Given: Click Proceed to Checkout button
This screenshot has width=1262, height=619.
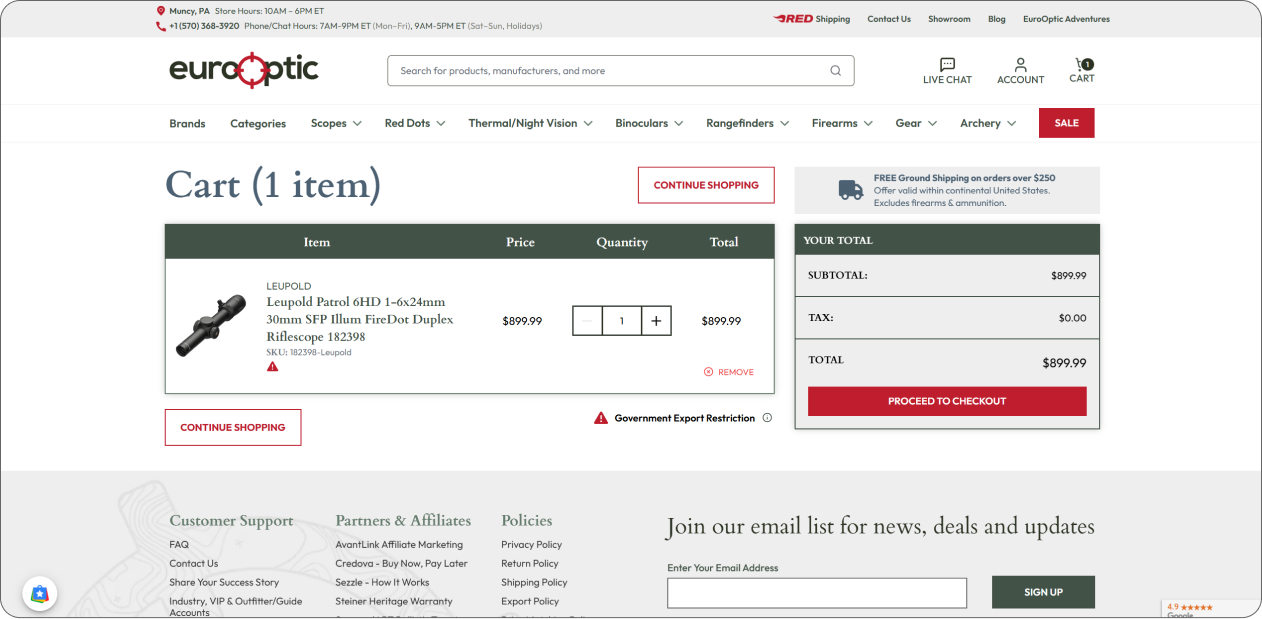Looking at the screenshot, I should coord(946,401).
